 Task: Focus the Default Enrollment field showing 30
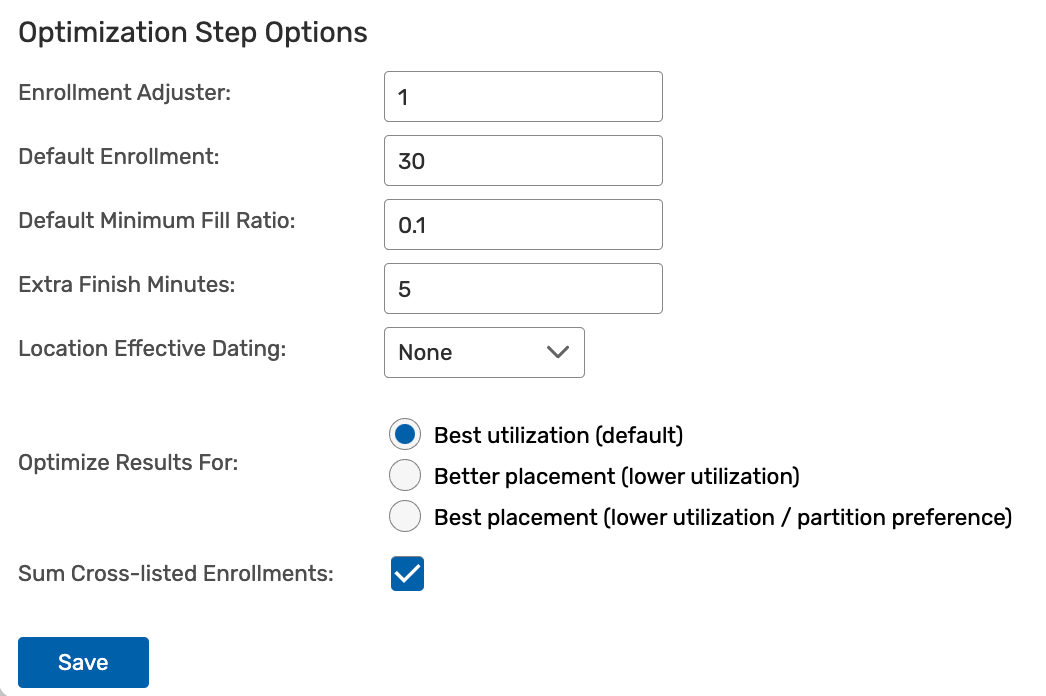522,161
